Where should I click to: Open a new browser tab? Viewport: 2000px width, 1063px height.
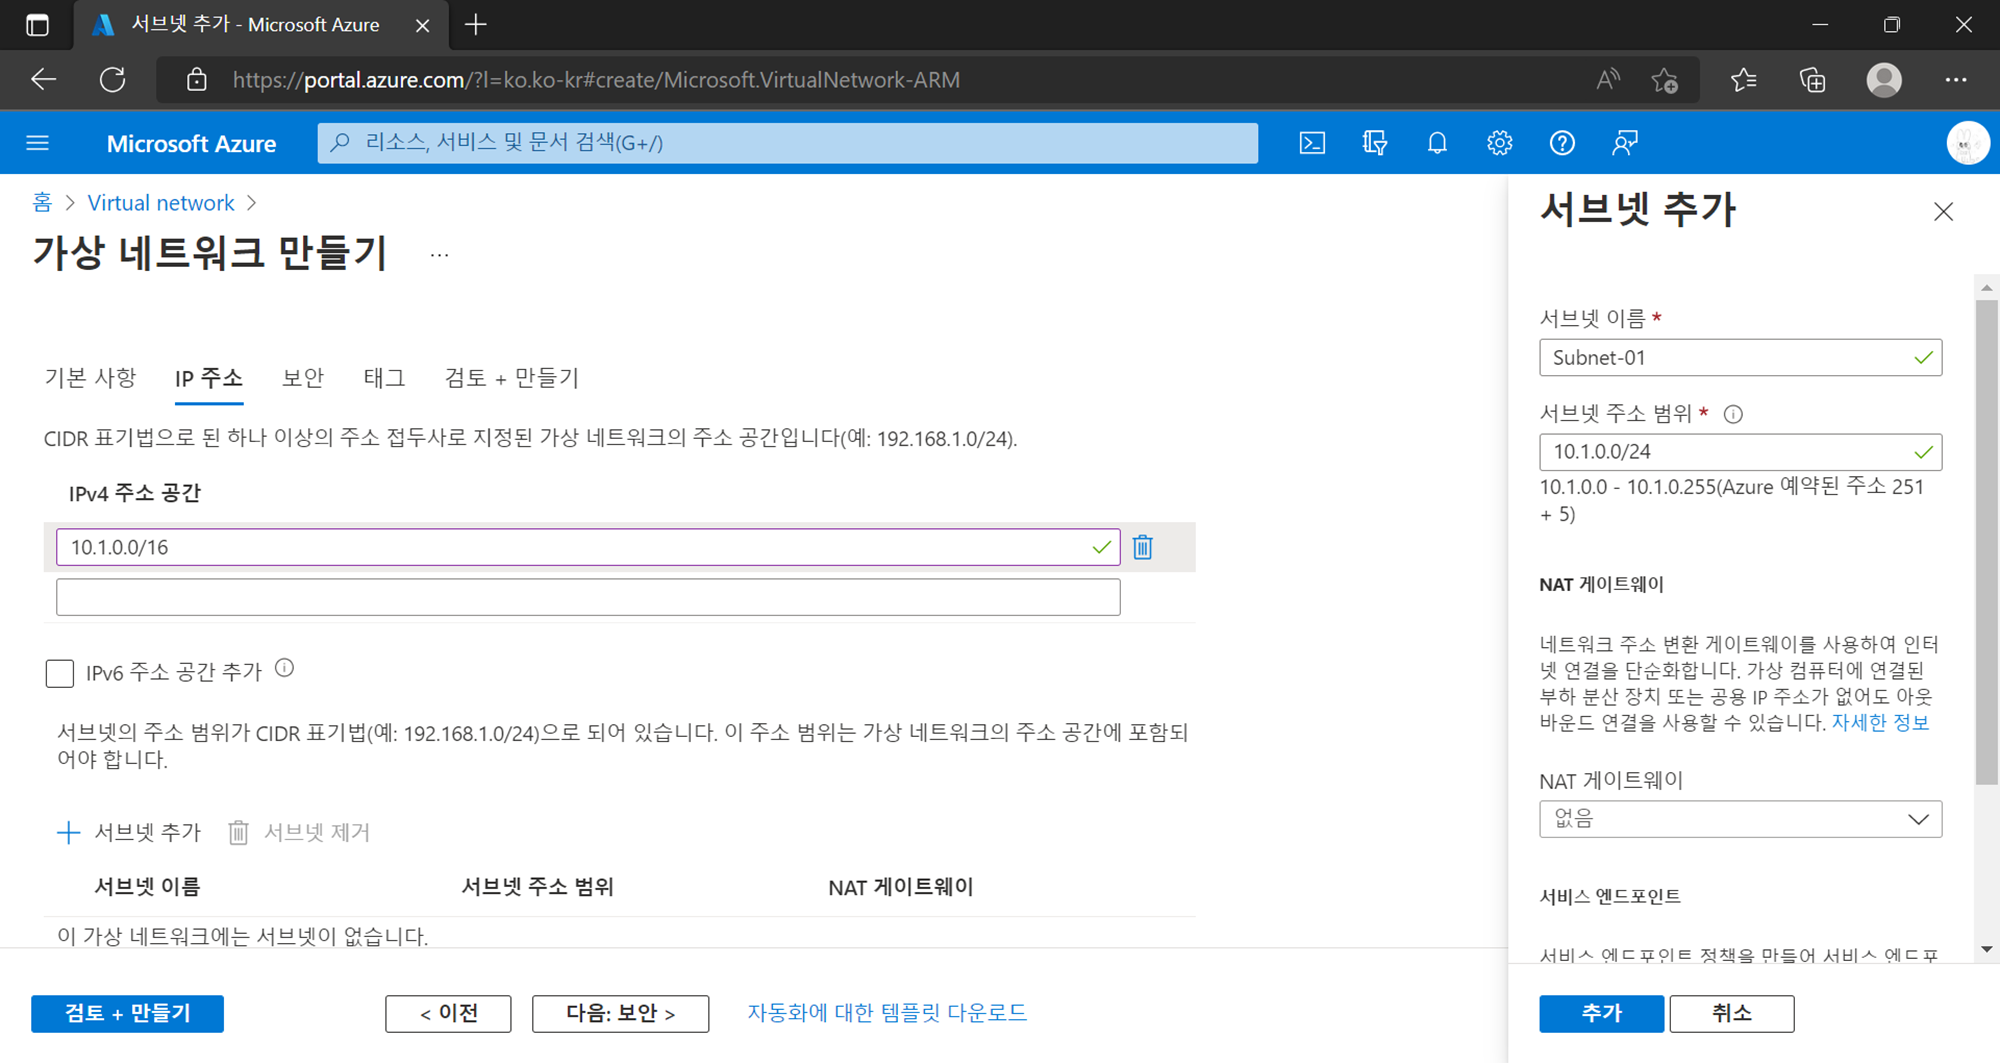click(x=476, y=25)
